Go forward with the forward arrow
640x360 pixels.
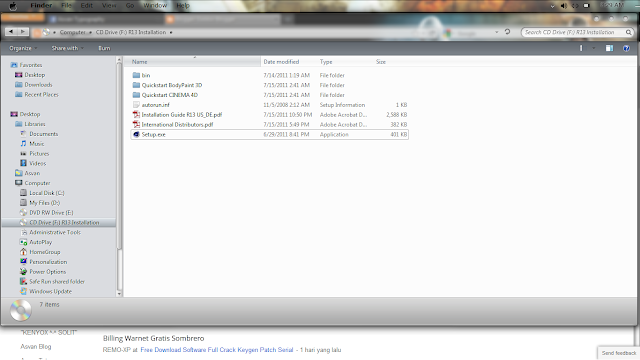22,31
